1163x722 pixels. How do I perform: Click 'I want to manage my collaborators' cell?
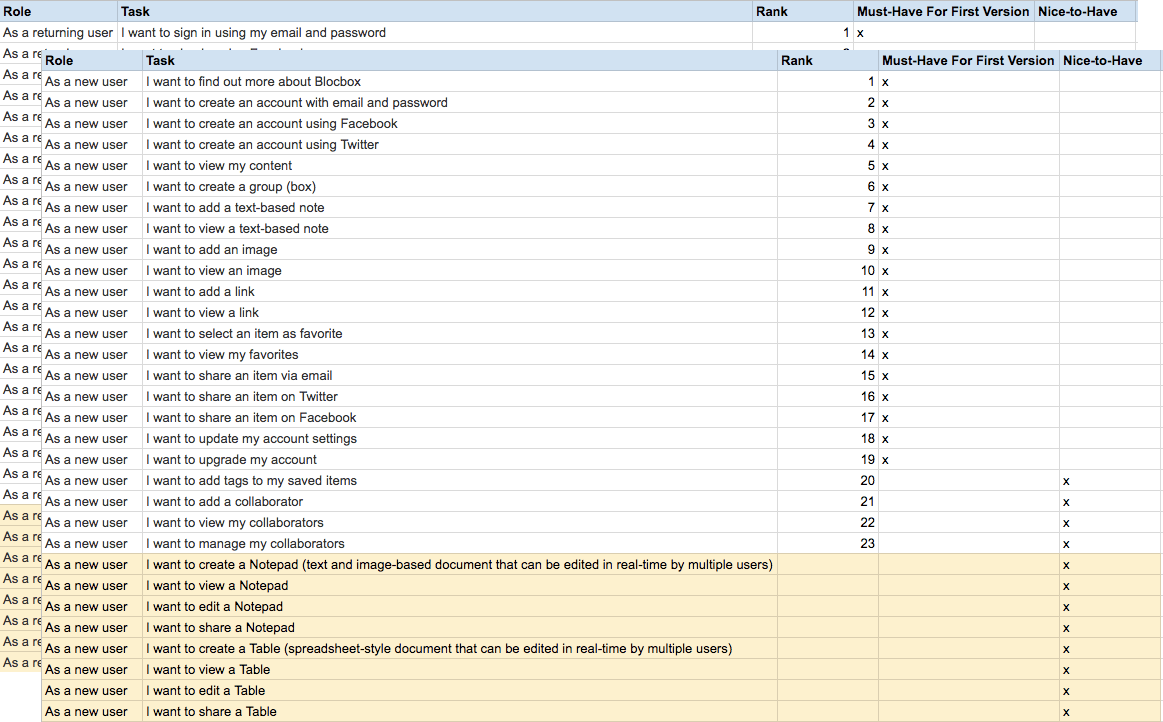click(460, 544)
